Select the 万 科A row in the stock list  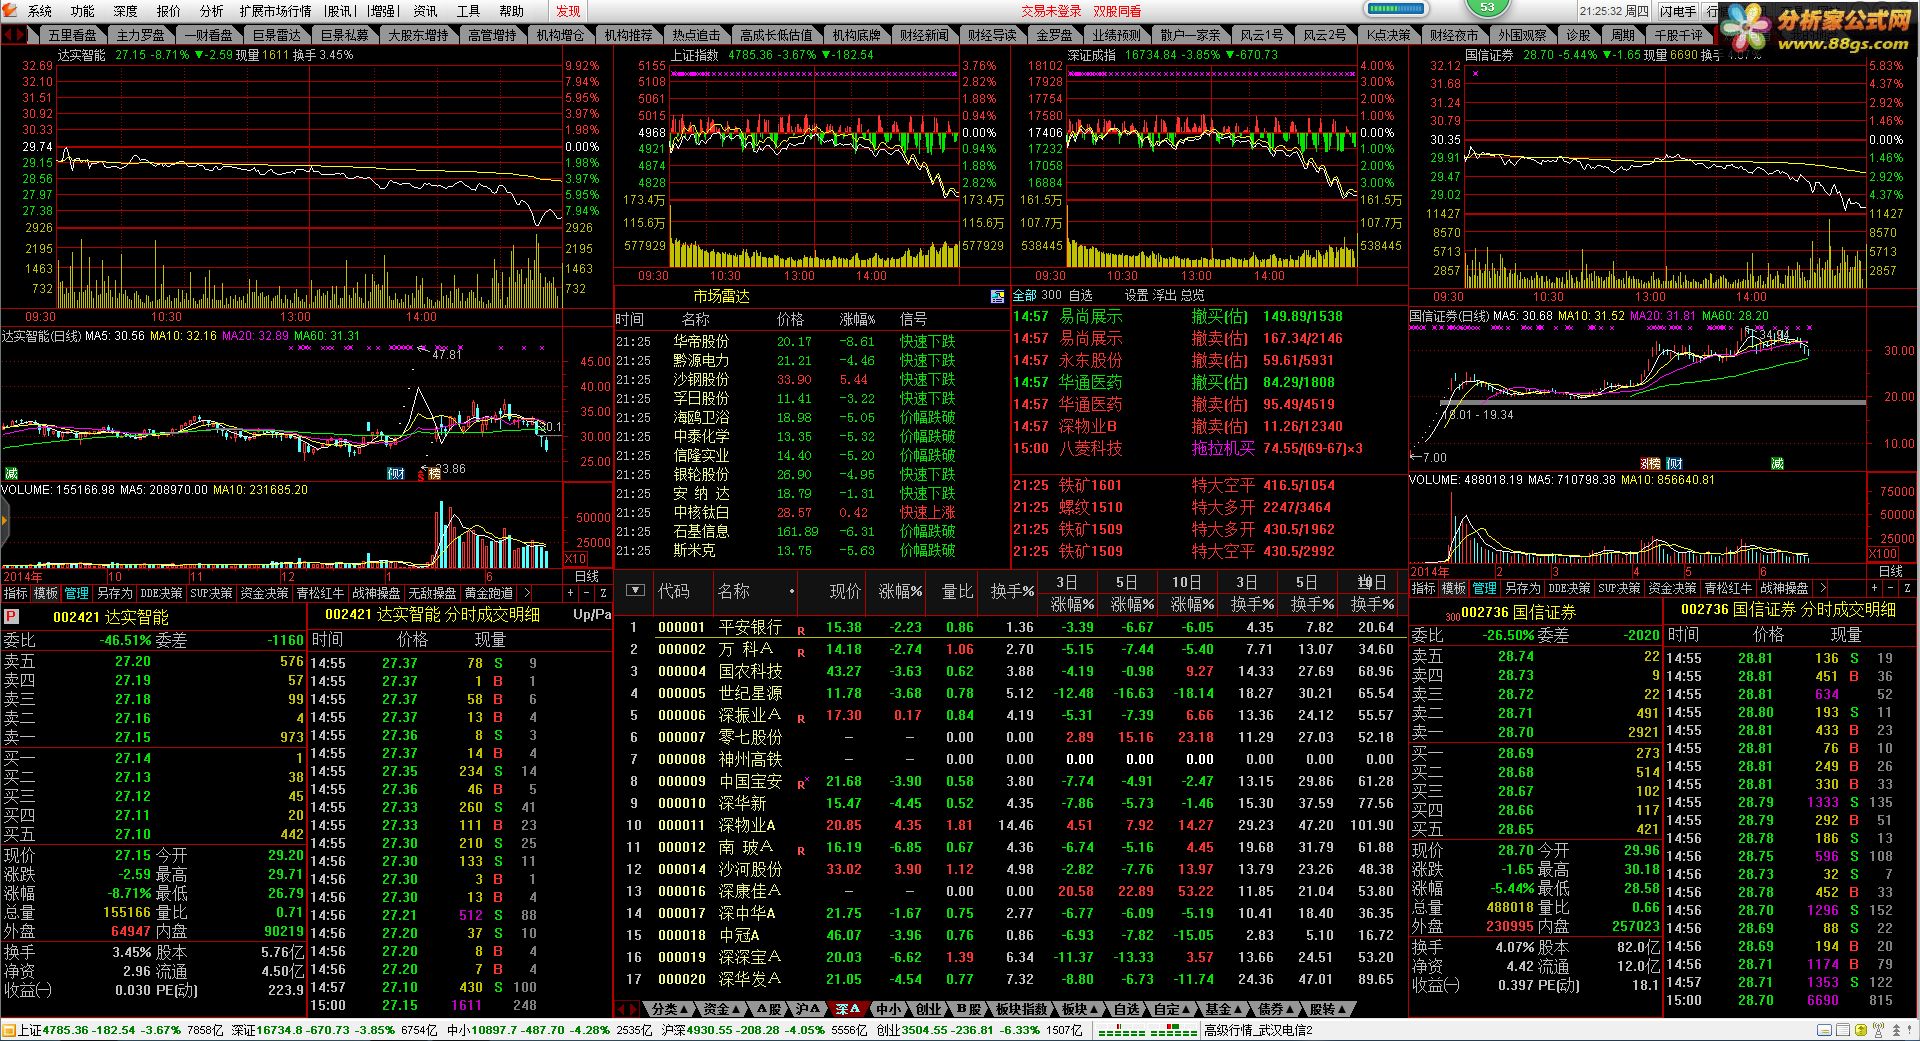(1010, 649)
